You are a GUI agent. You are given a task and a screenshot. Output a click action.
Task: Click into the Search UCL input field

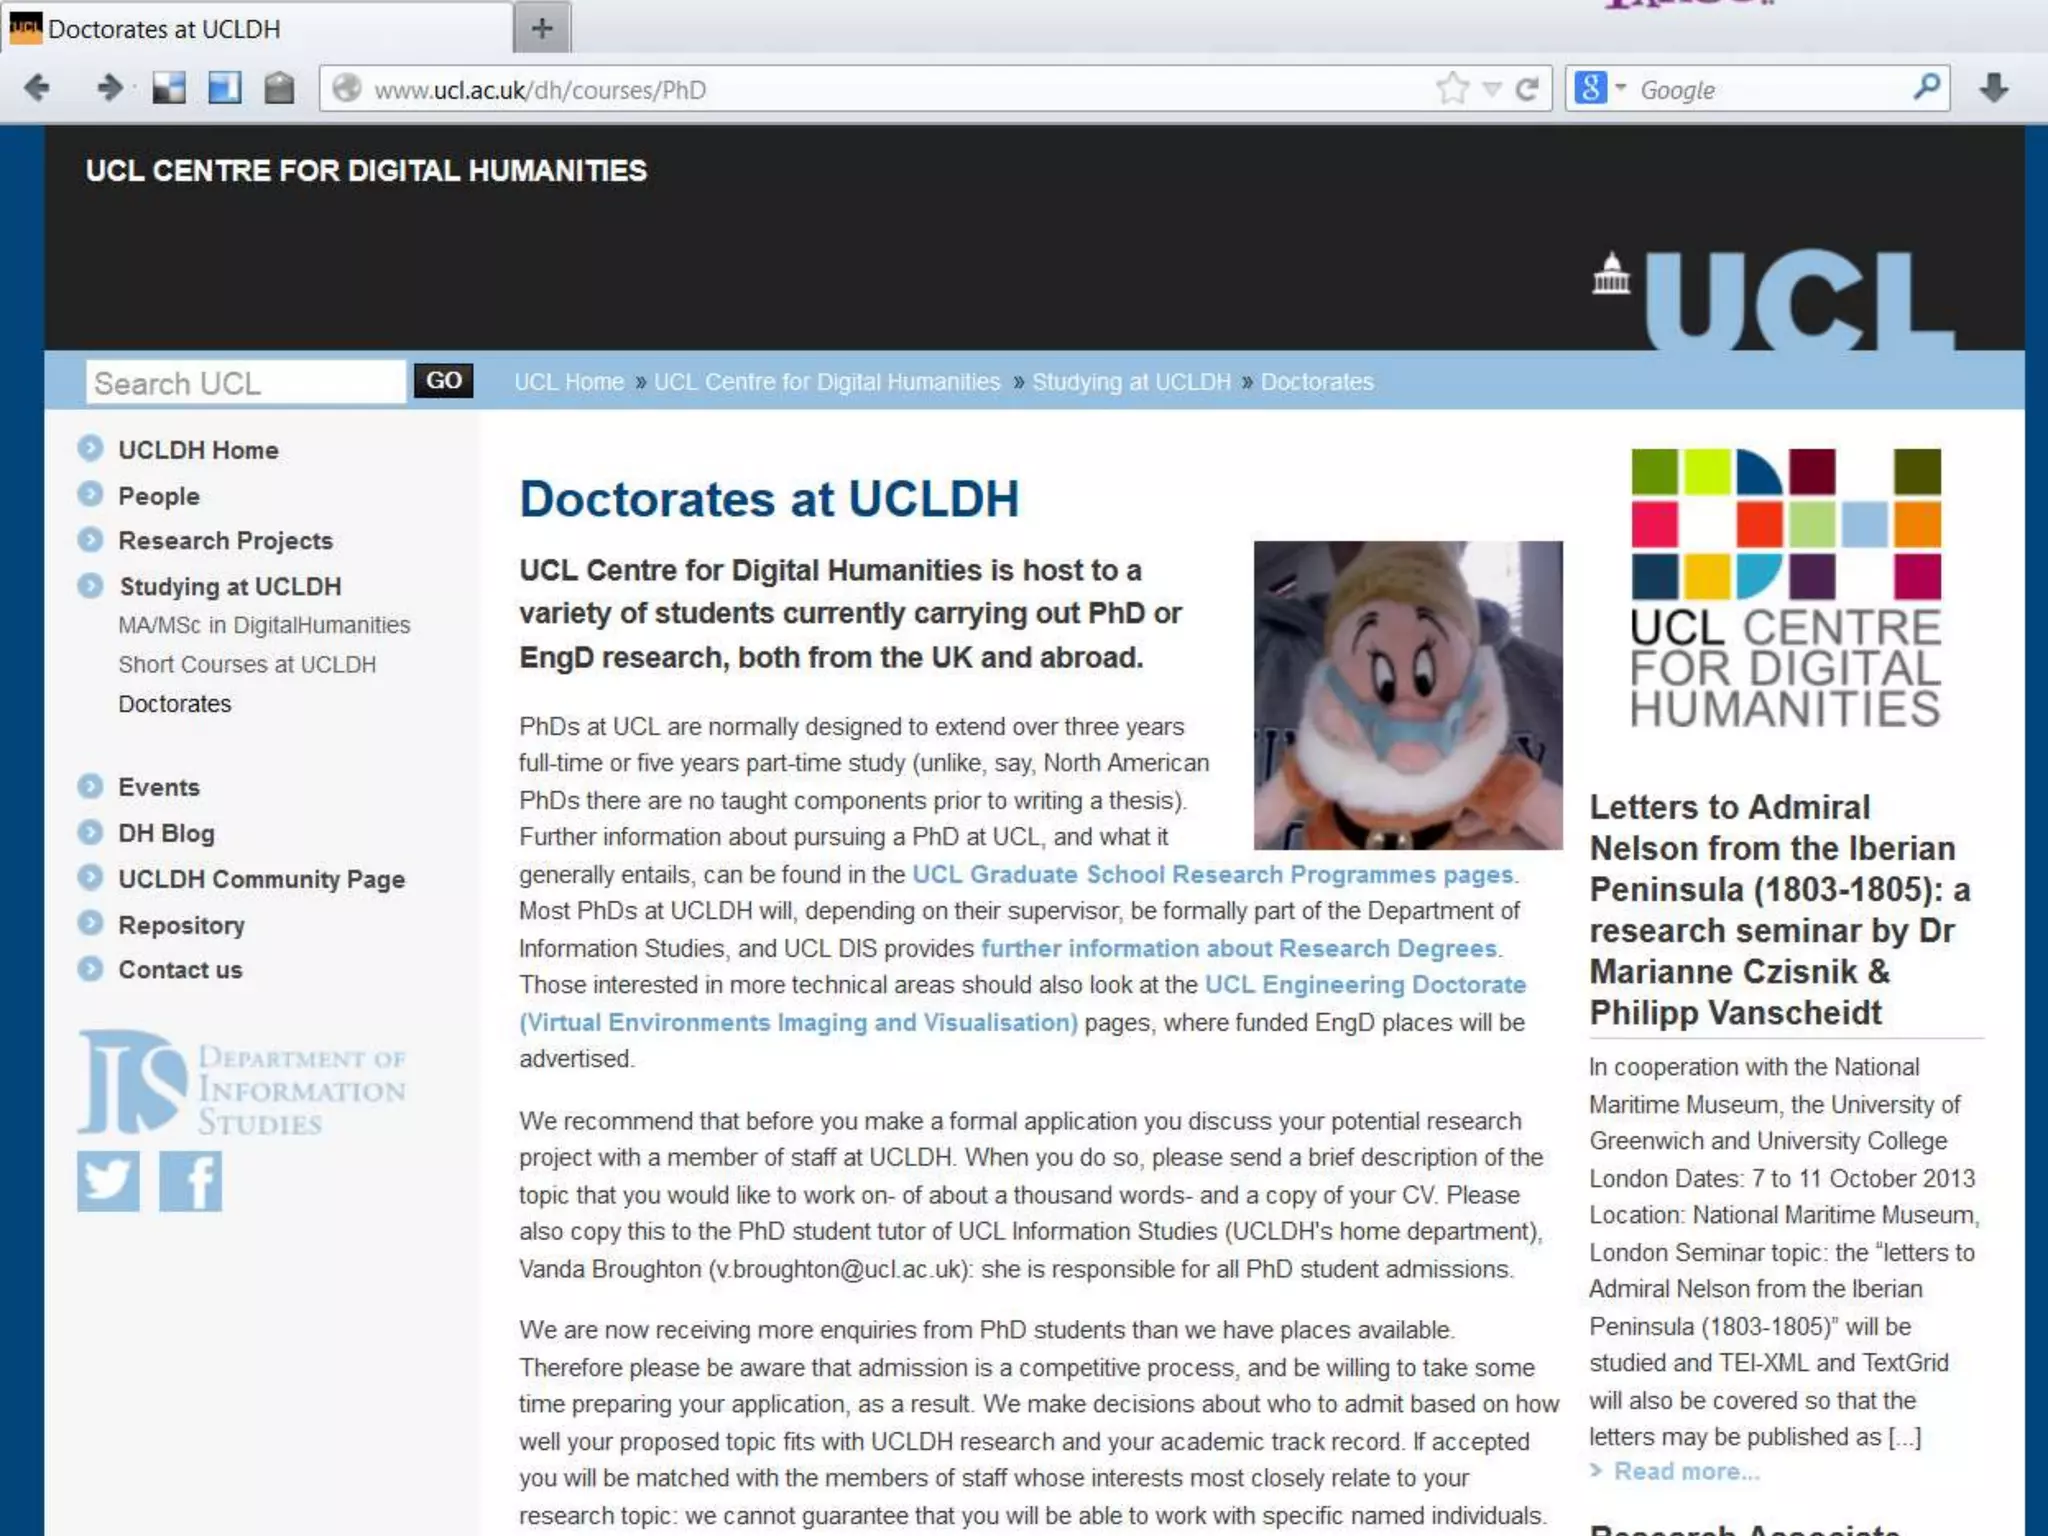pos(246,383)
